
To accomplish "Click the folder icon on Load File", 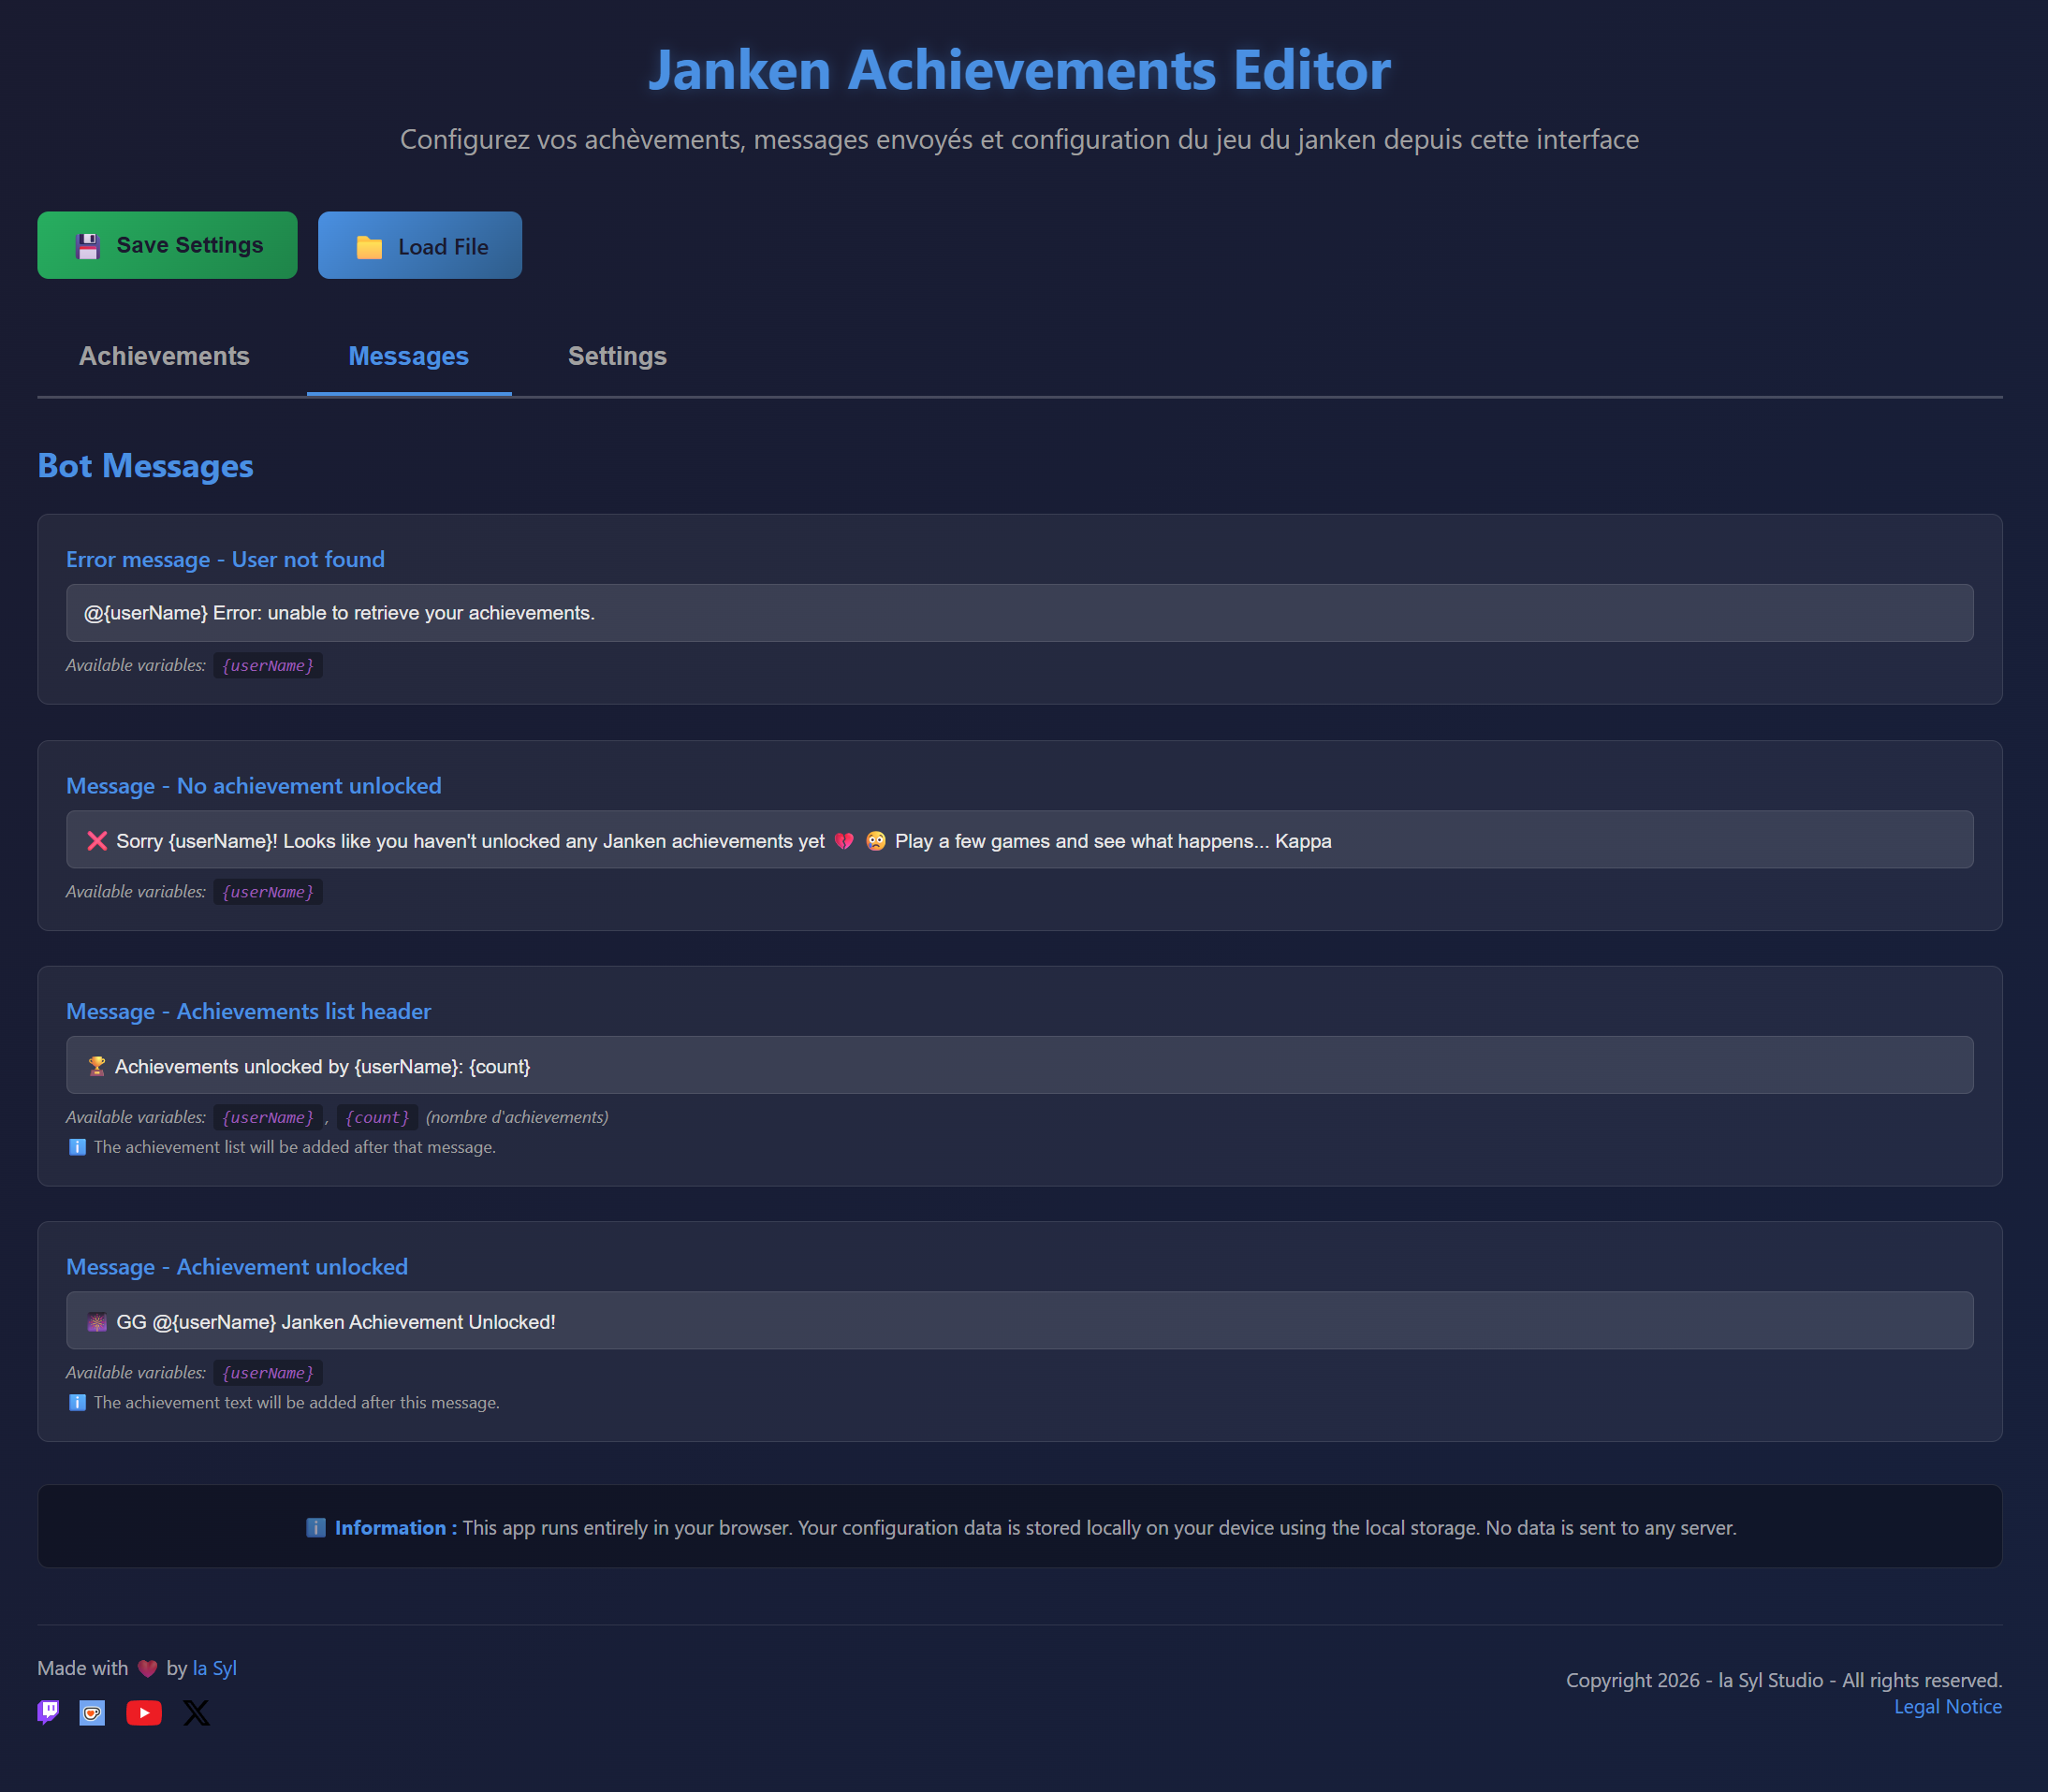I will coord(369,247).
